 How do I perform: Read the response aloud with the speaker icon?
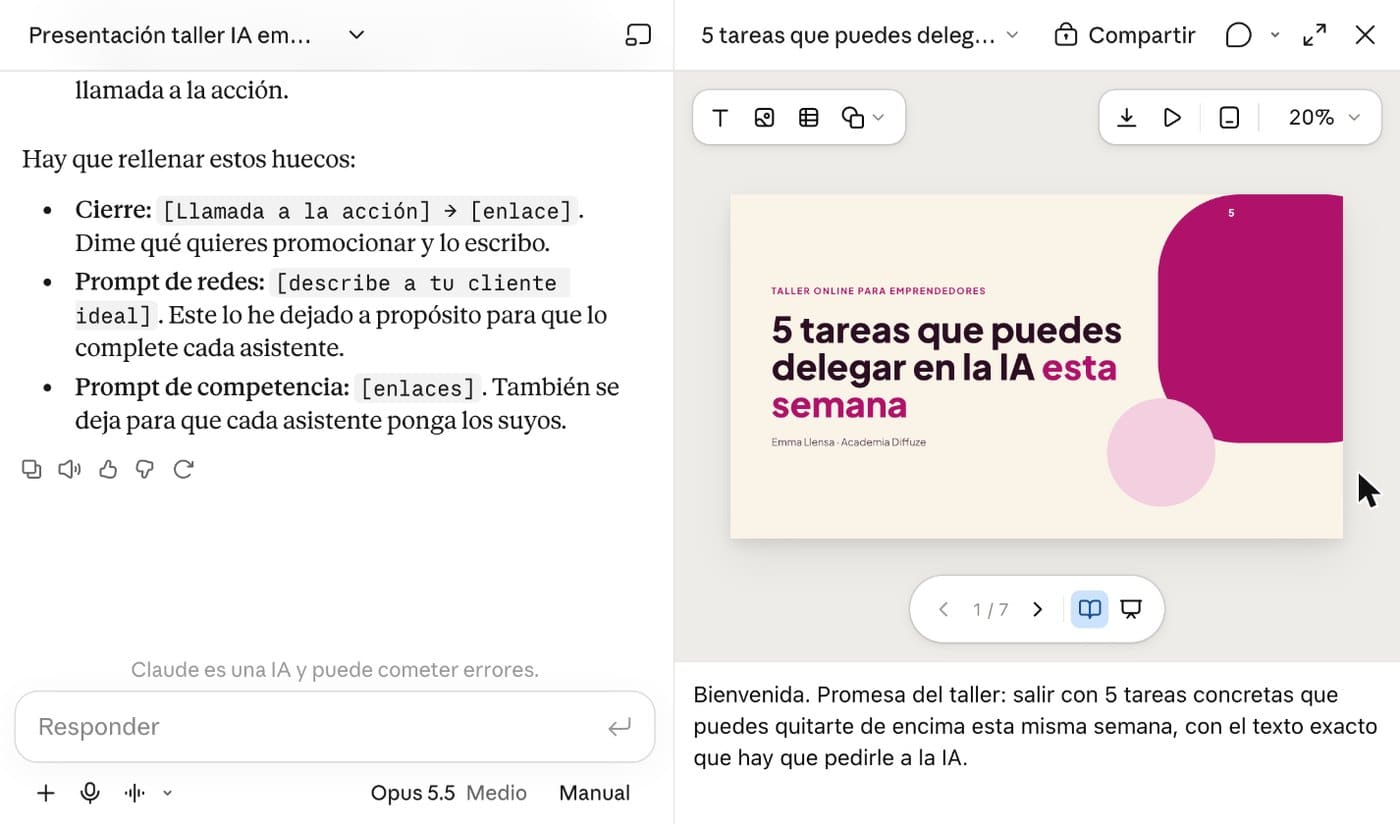pos(69,469)
